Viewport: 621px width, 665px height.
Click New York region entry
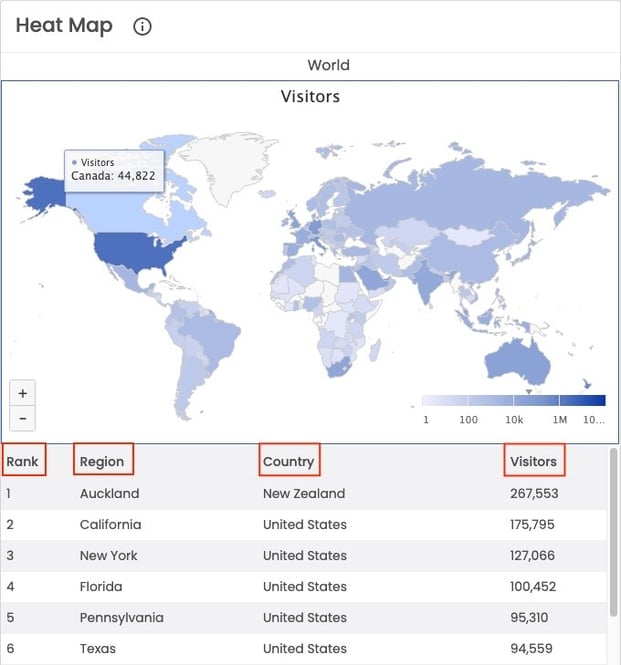point(108,555)
